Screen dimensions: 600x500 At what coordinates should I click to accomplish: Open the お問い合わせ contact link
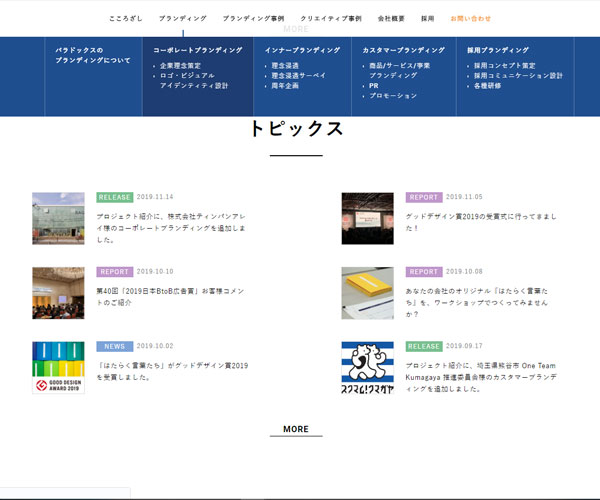coord(470,18)
